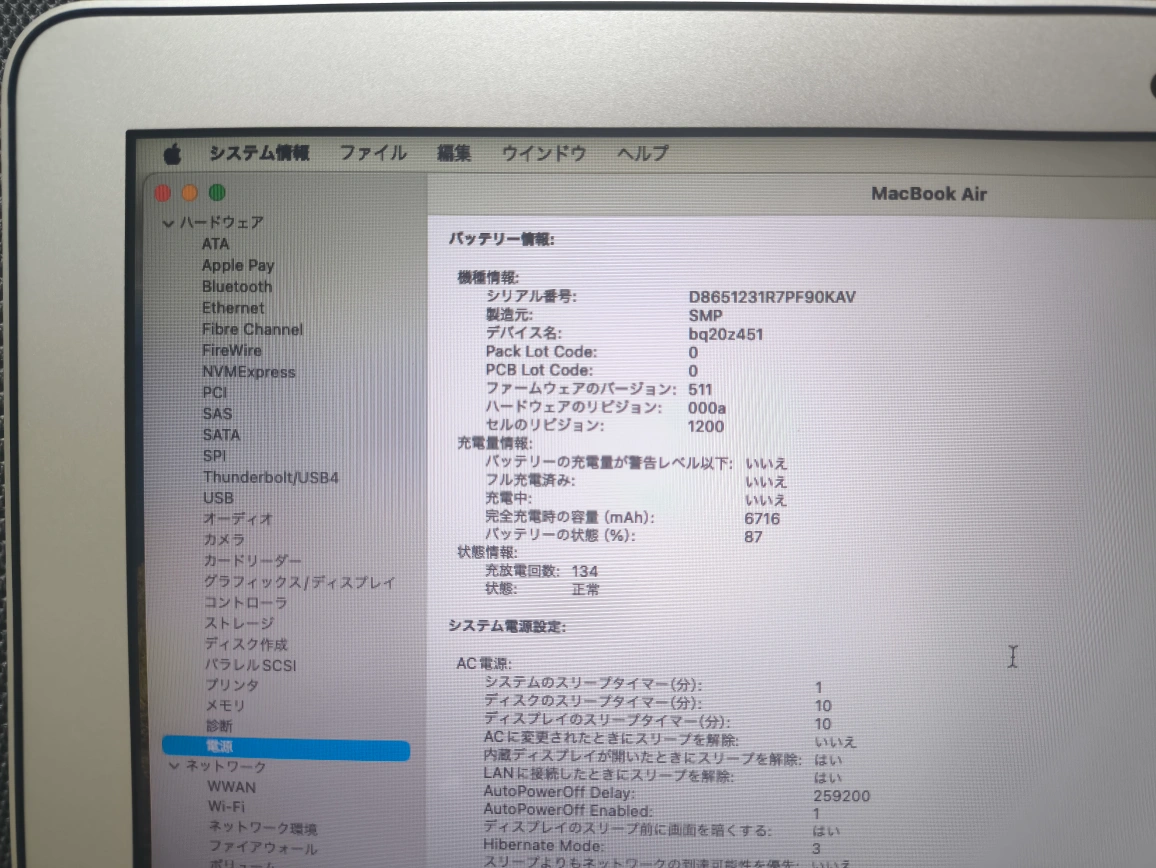
Task: Select USB in the sidebar
Action: click(218, 499)
